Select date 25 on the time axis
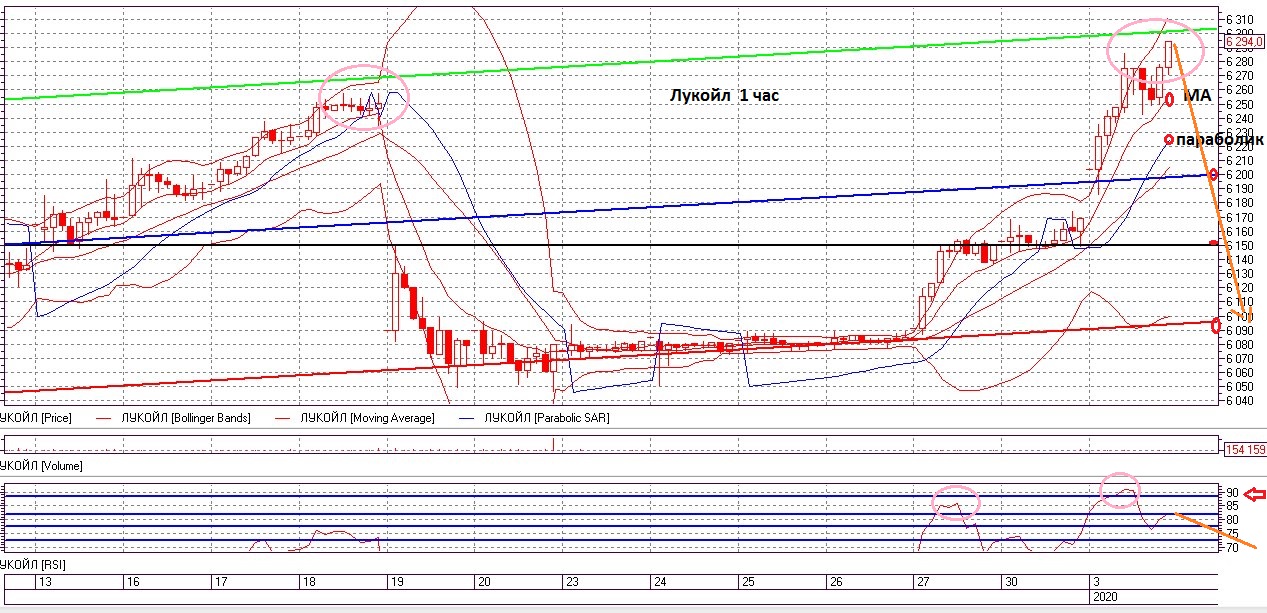Screen dimensions: 1267x613 (748, 581)
